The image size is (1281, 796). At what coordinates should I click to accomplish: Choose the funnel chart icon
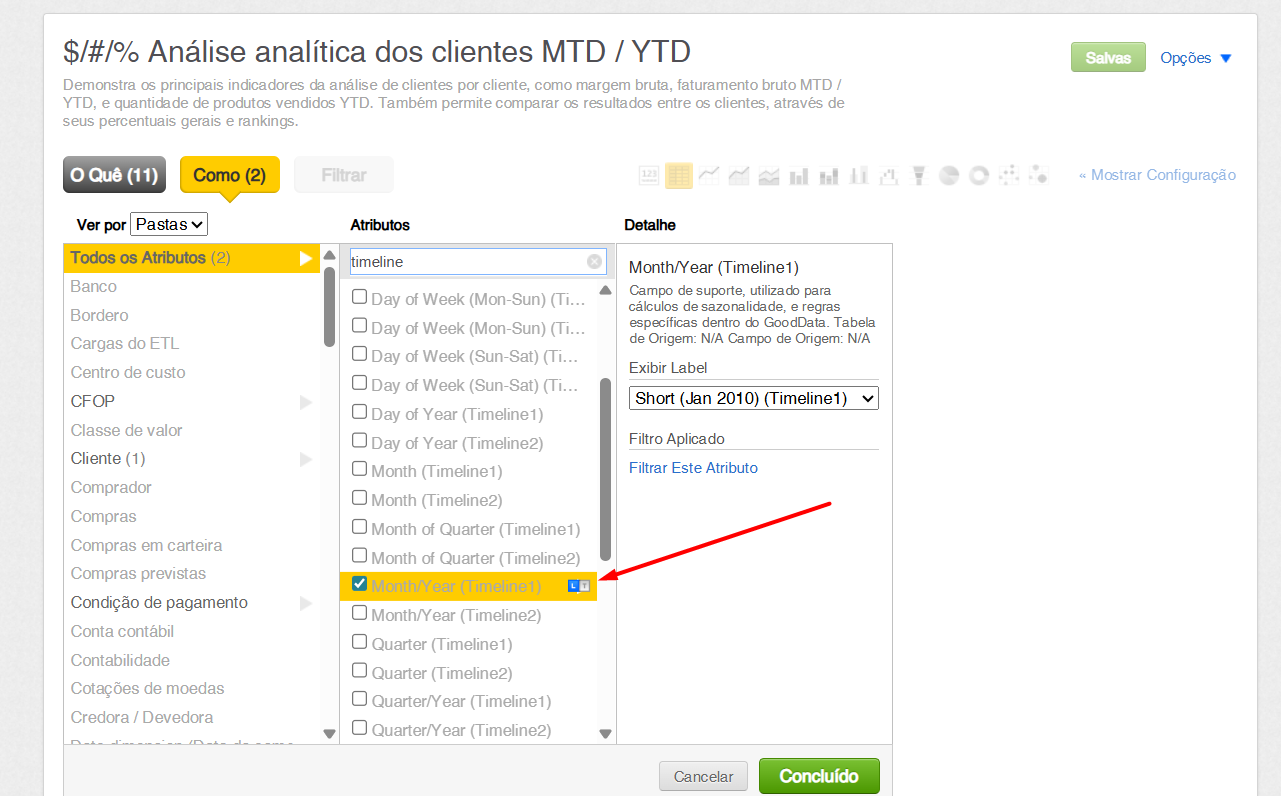tap(919, 176)
